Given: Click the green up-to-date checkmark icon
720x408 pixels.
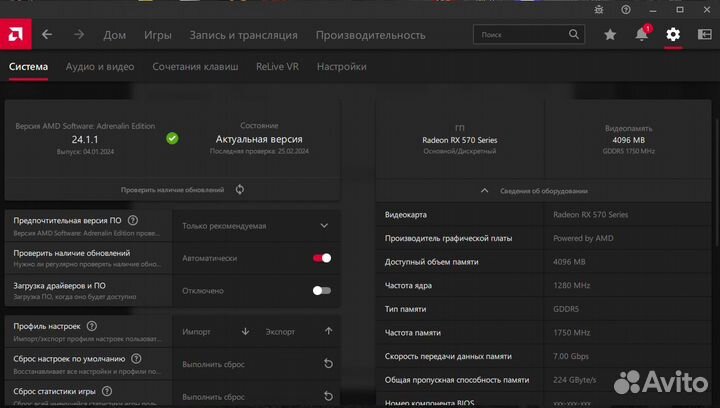Looking at the screenshot, I should click(172, 138).
